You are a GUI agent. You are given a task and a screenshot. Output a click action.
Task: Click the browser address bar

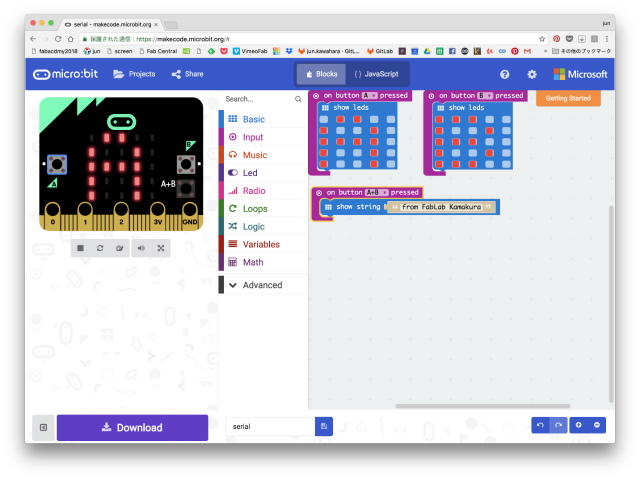pos(310,39)
